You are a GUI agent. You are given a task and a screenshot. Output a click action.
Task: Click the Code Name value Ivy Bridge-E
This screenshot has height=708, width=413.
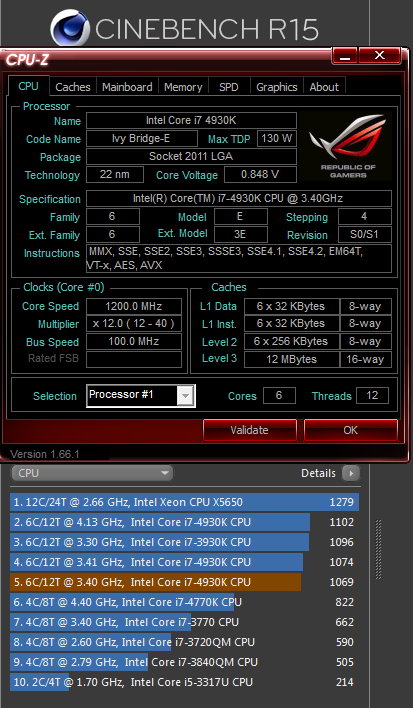[142, 138]
